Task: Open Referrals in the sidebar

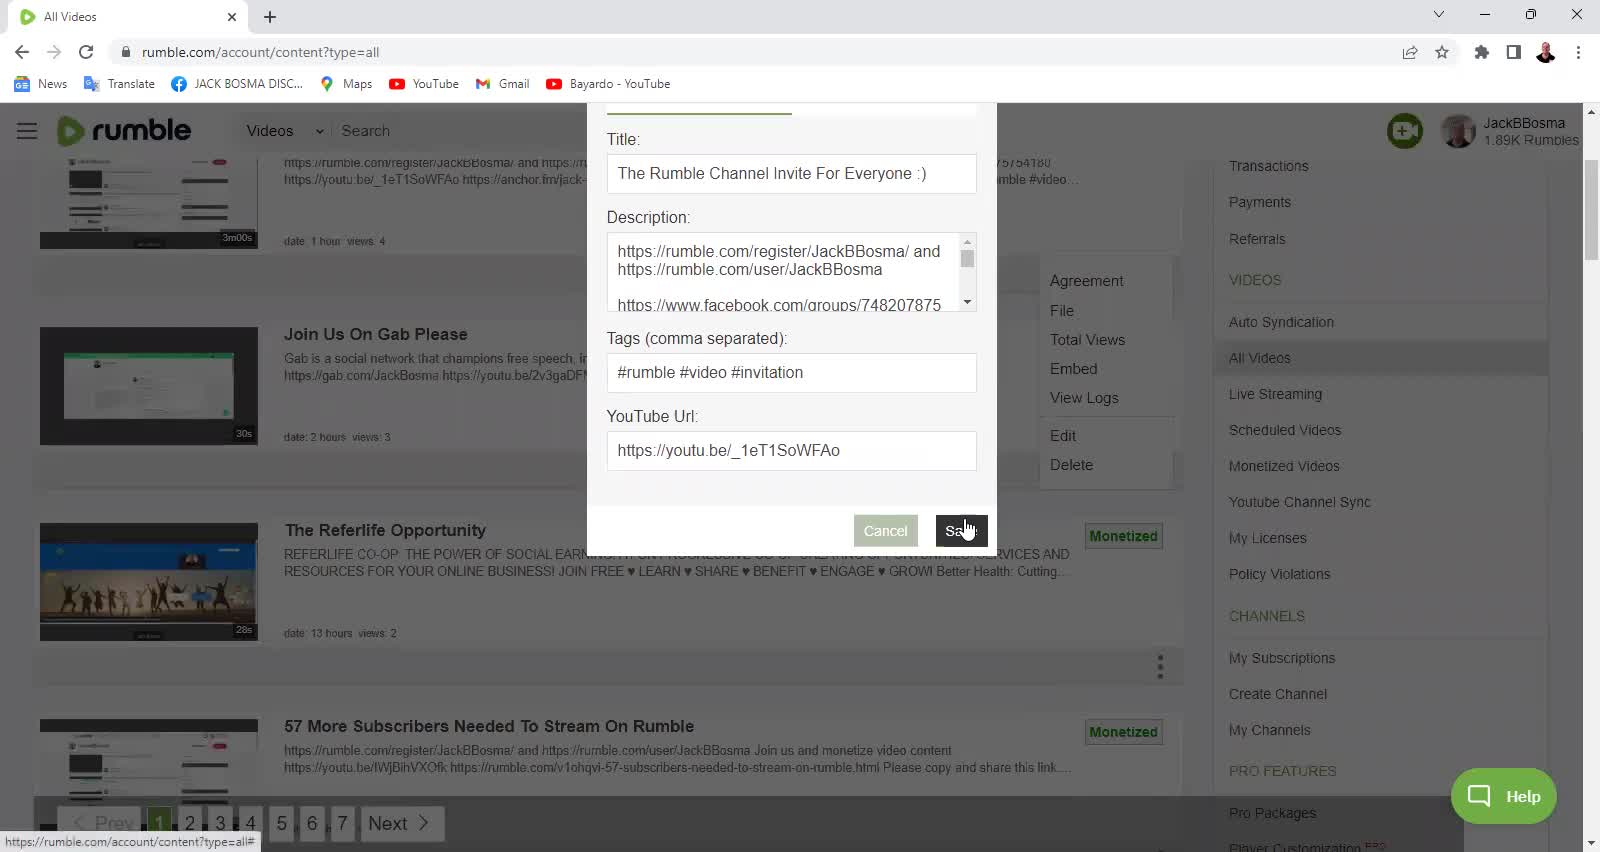Action: coord(1257,239)
